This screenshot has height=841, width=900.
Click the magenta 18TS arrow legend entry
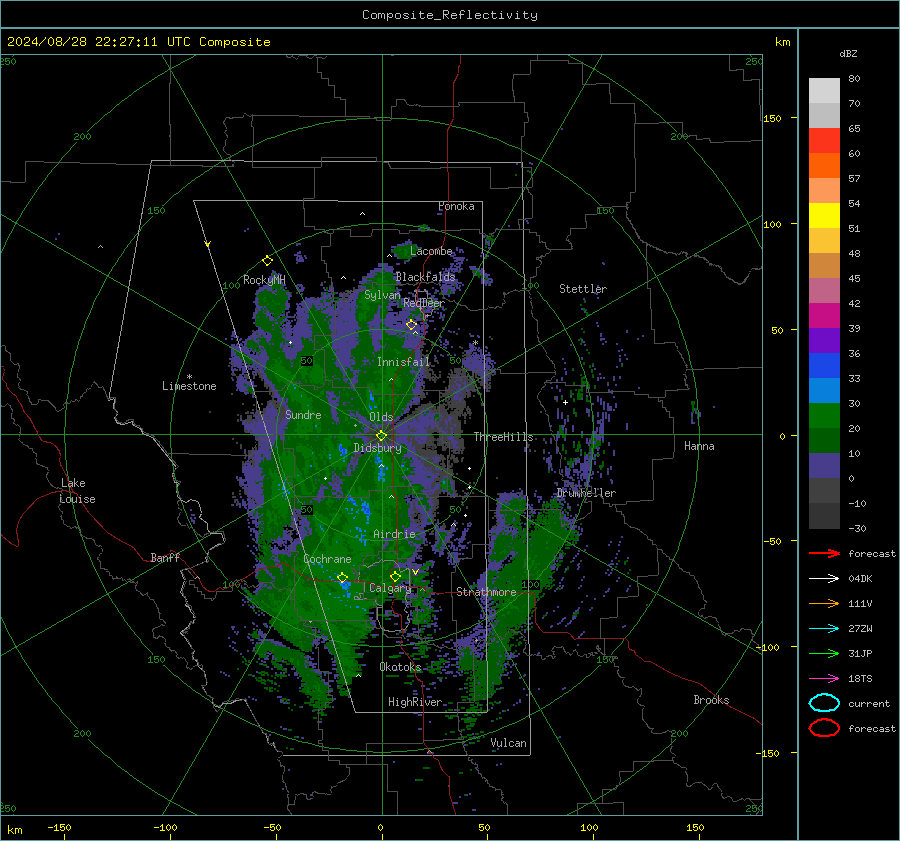pyautogui.click(x=824, y=679)
